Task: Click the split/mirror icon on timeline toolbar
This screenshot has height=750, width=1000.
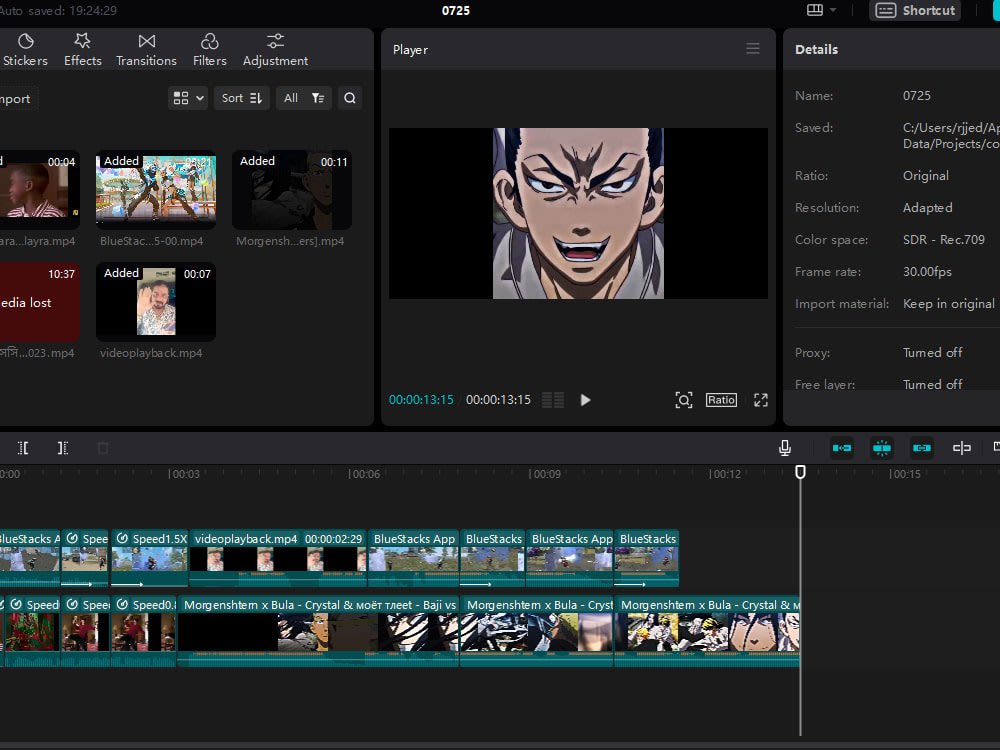Action: (x=962, y=448)
